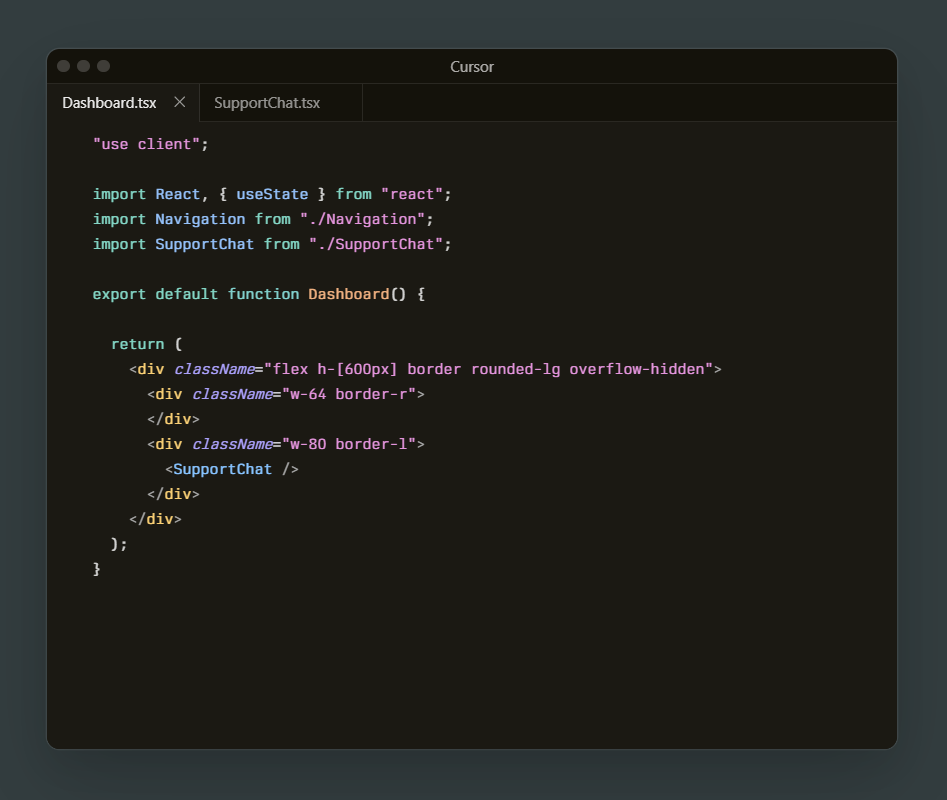This screenshot has height=800, width=947.
Task: Click the "w-80 border-l" class string
Action: click(349, 444)
